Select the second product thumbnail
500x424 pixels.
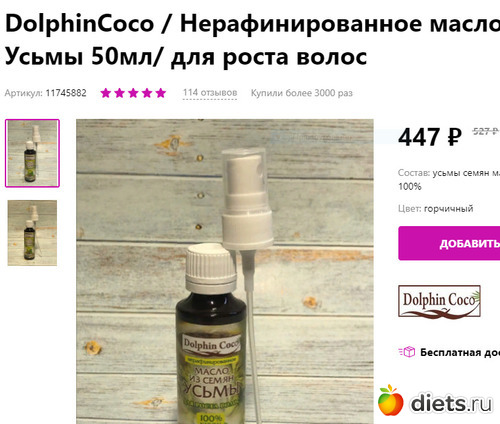pyautogui.click(x=32, y=233)
